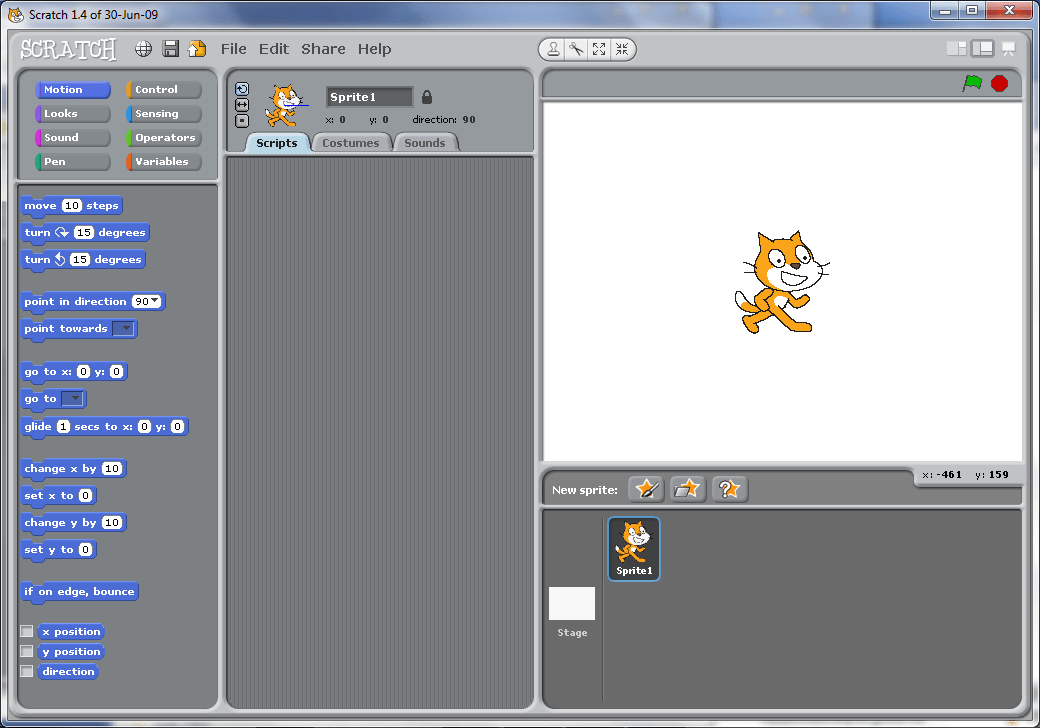Start scripts with the green flag
This screenshot has height=728, width=1040.
coord(972,84)
